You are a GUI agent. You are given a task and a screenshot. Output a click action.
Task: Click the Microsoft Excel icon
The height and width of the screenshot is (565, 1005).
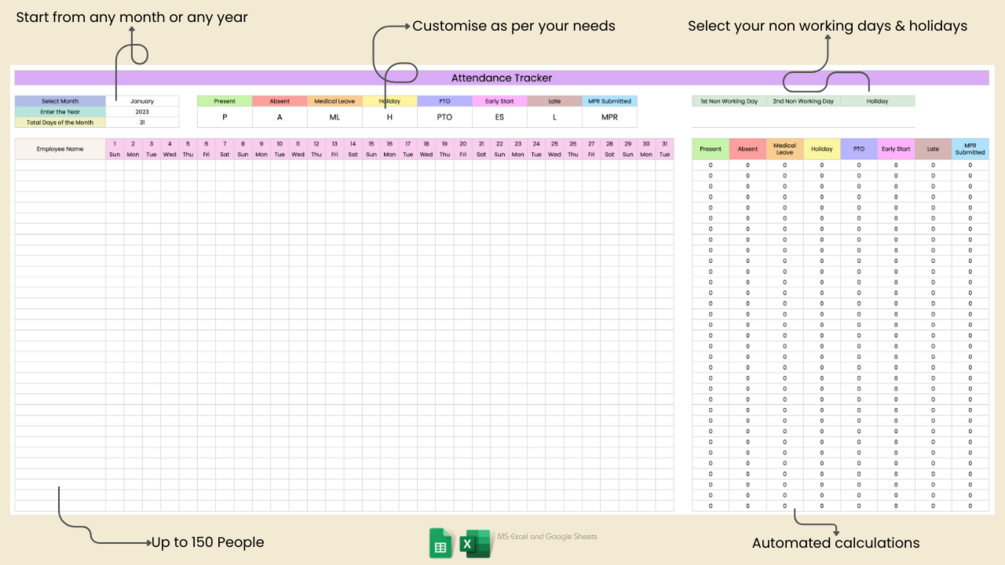point(475,544)
